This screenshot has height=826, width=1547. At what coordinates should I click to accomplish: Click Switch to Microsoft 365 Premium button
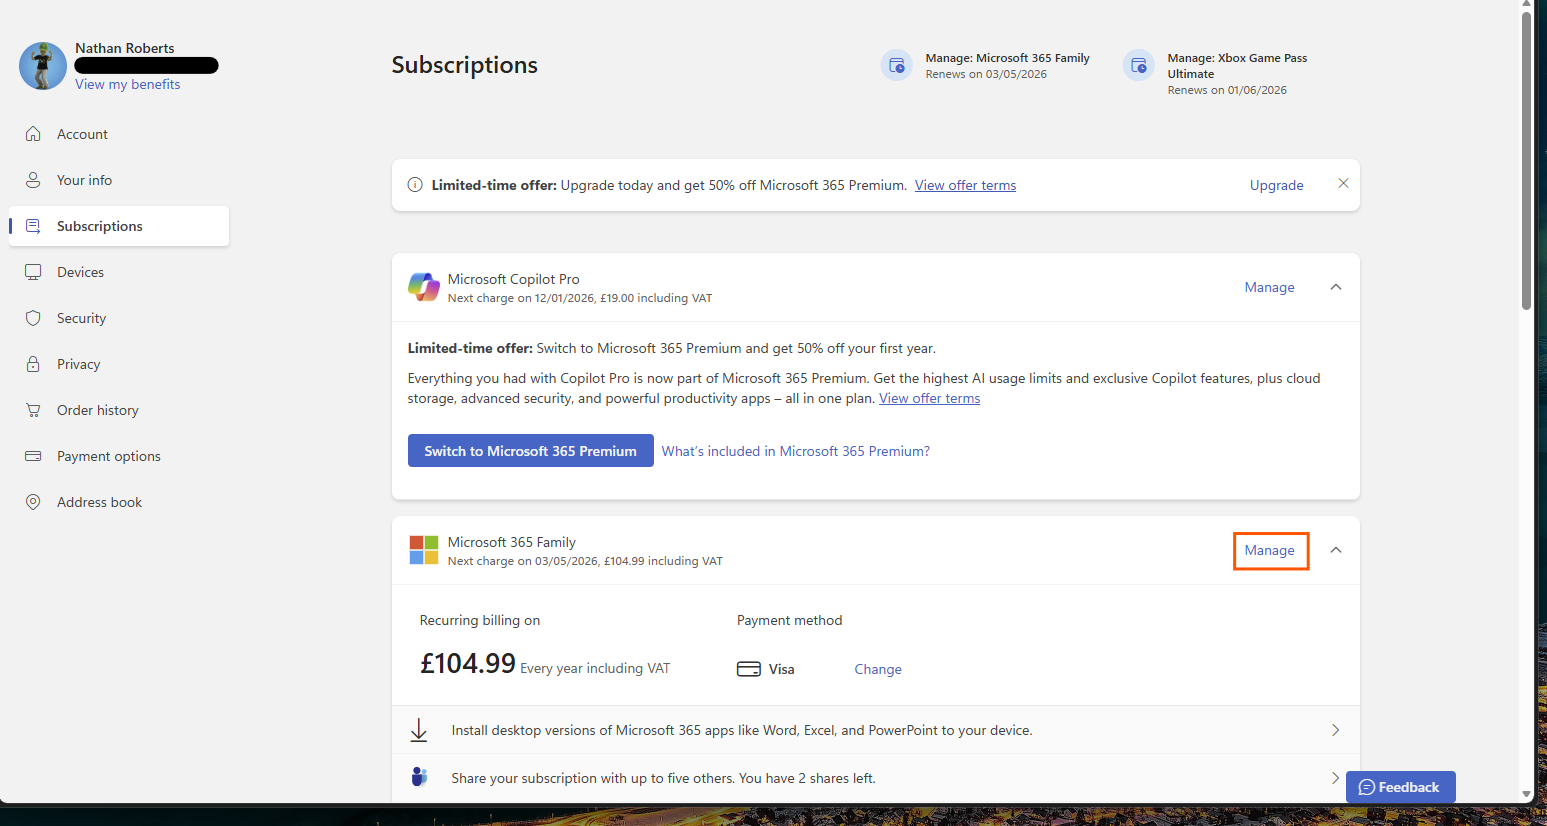tap(530, 451)
